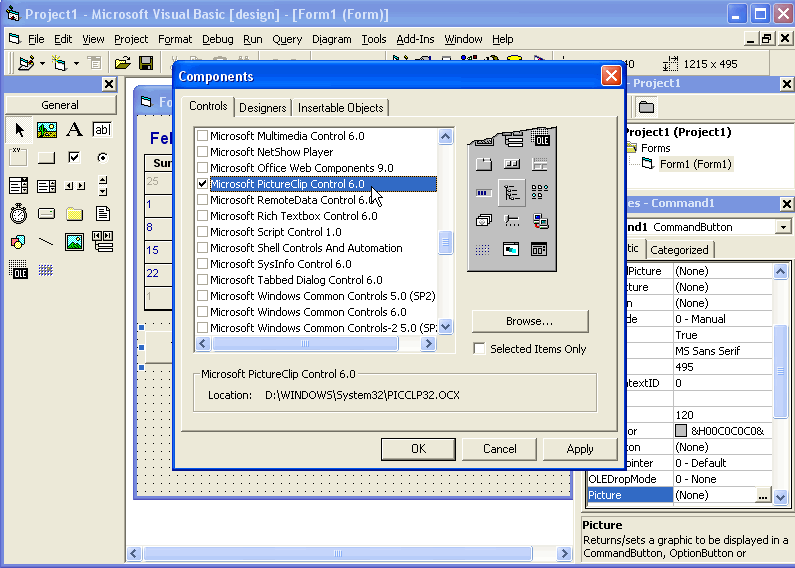The width and height of the screenshot is (795, 568).
Task: Check Microsoft Rich Textbox Control 6.0
Action: click(202, 216)
